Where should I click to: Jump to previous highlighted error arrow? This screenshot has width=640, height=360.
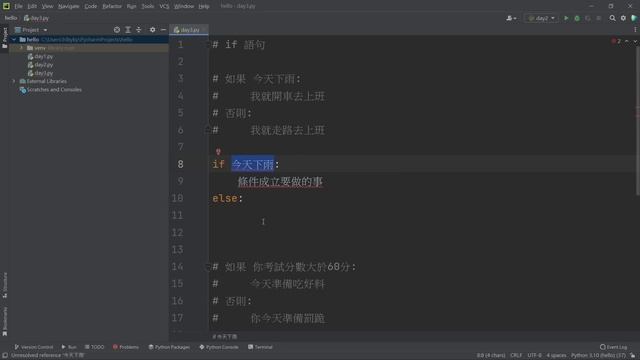[x=627, y=41]
